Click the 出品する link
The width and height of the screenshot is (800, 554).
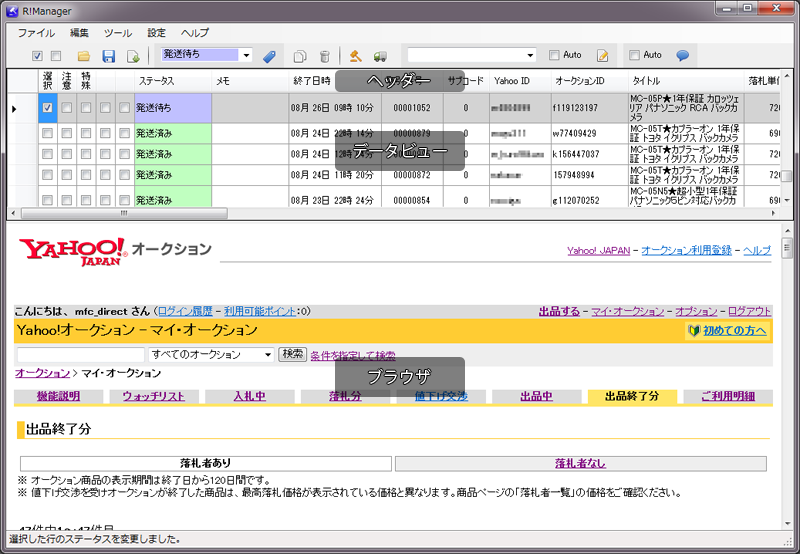(559, 311)
